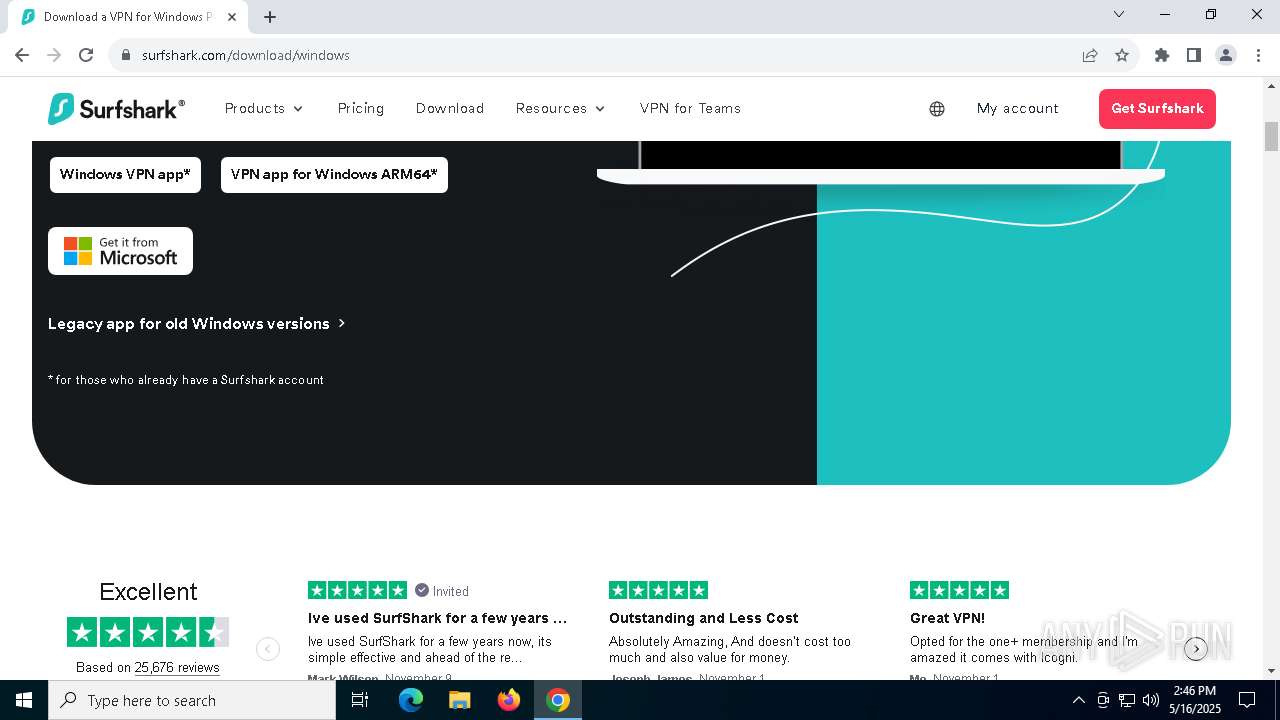
Task: Share this page icon in address bar
Action: 1090,55
